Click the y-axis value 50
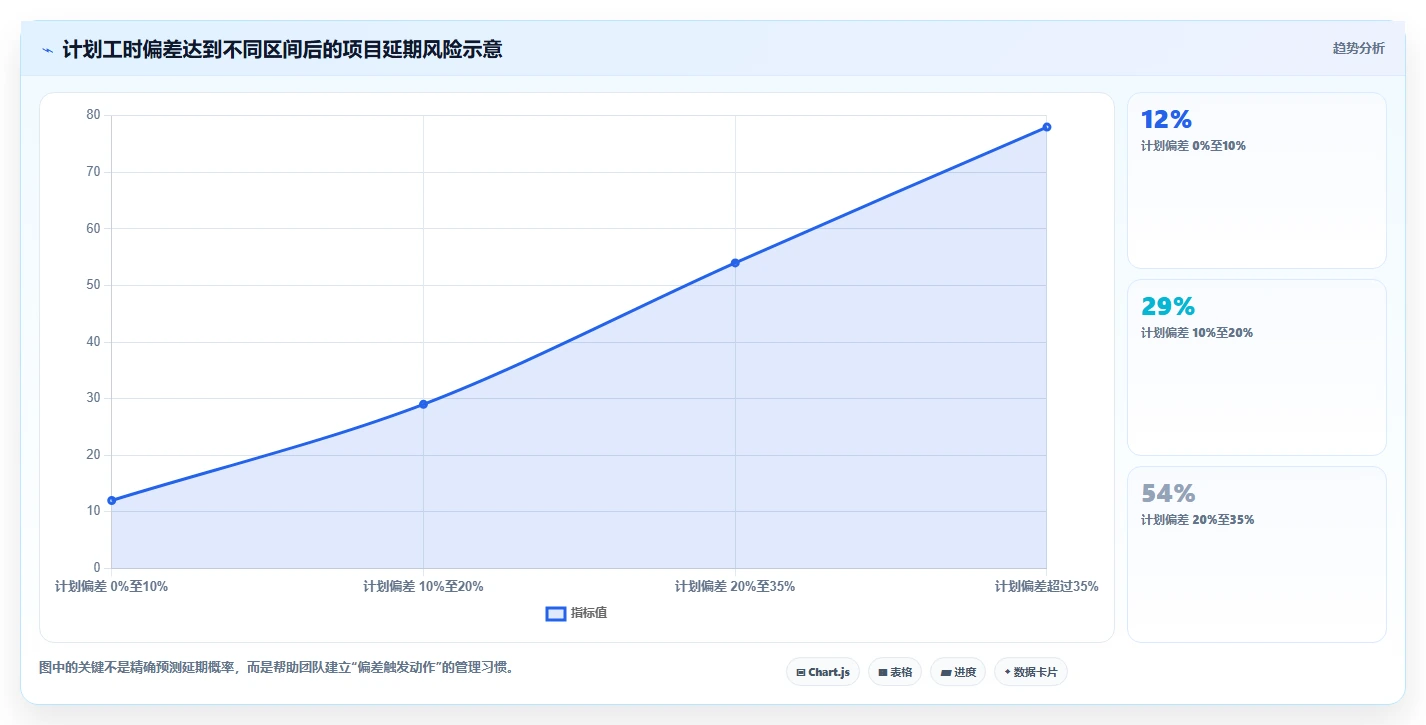 [x=94, y=285]
